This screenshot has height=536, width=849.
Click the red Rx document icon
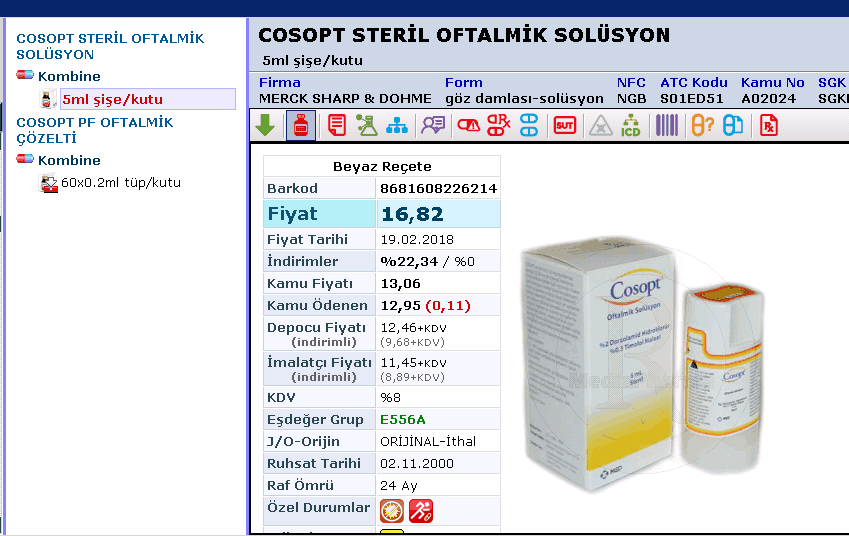[769, 126]
